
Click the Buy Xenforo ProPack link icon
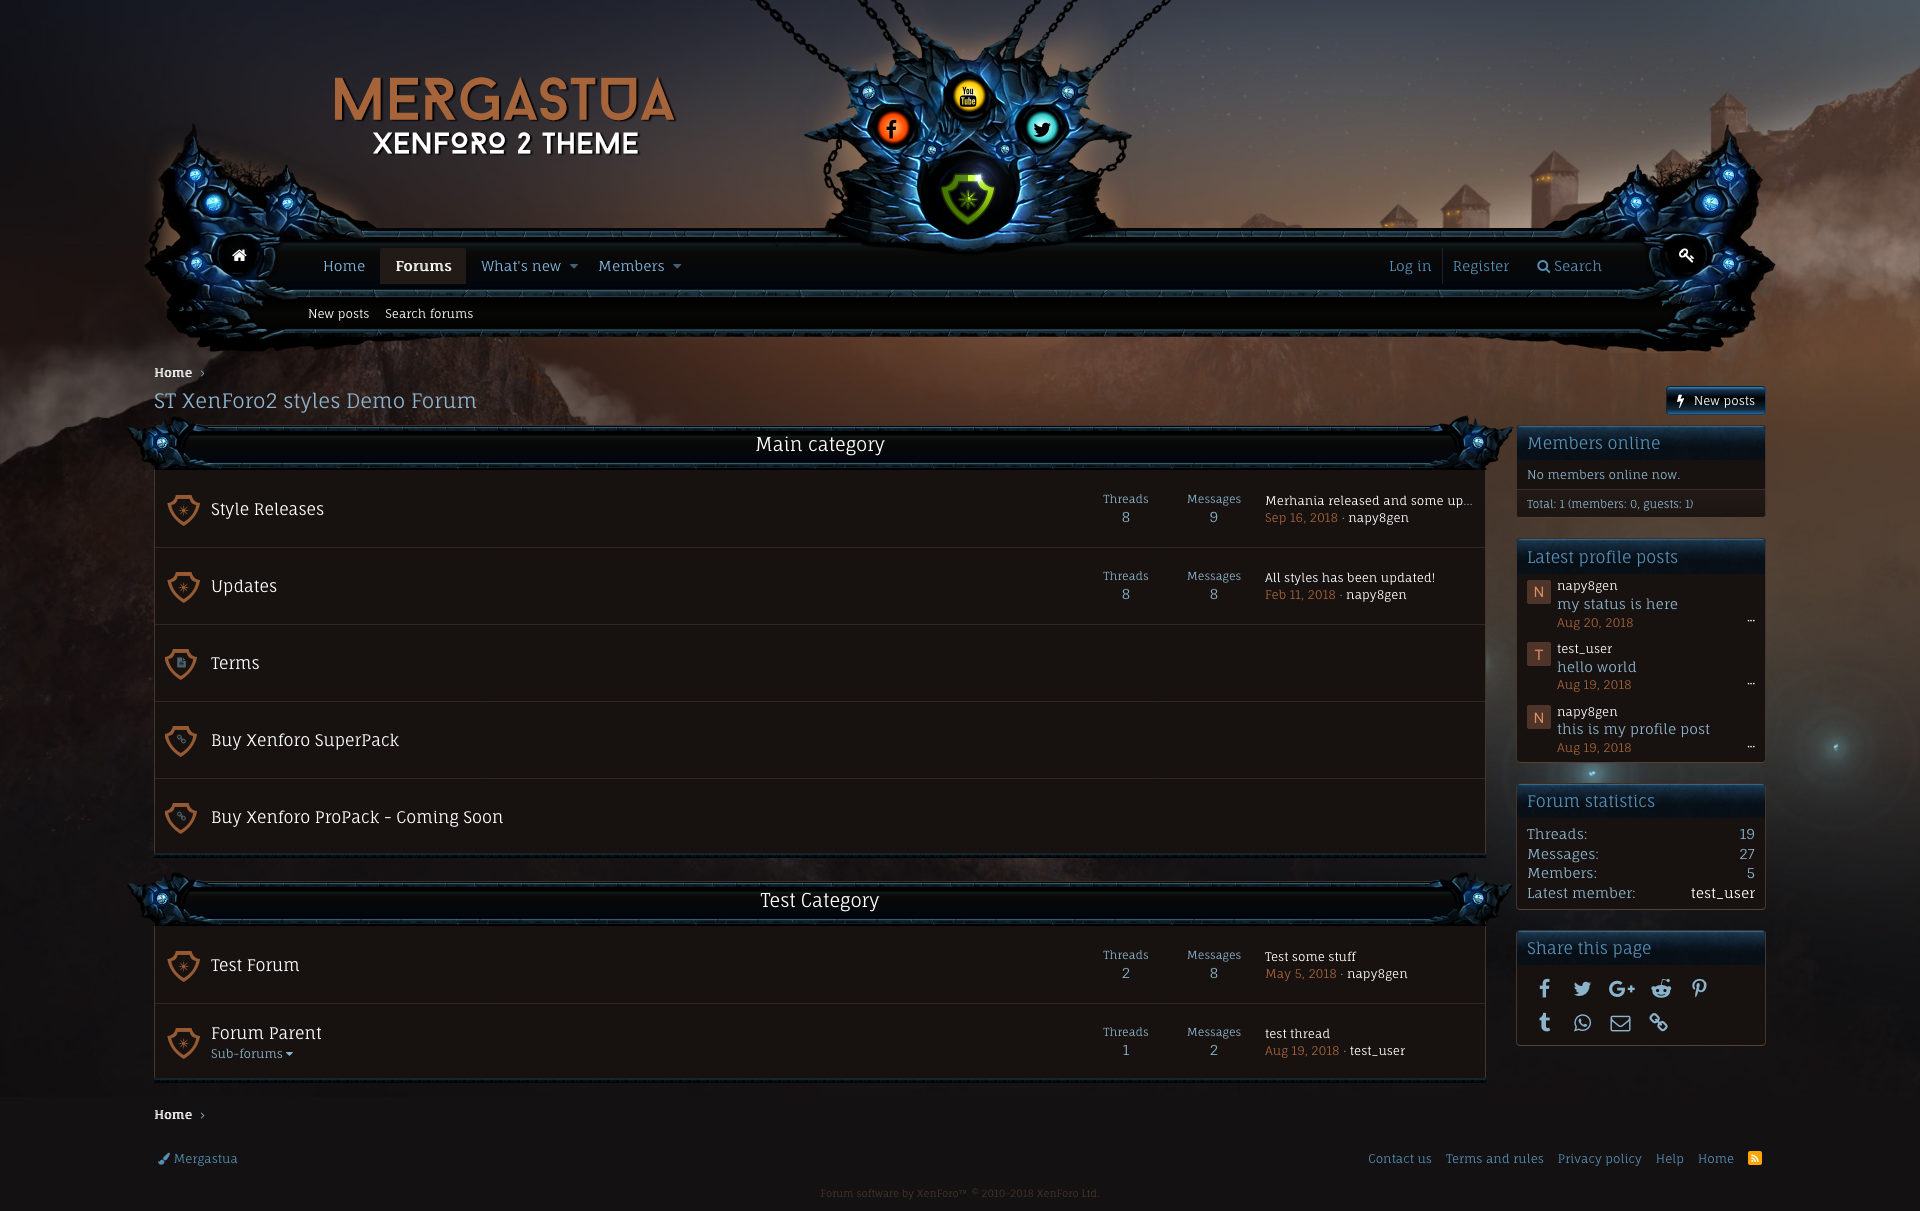[181, 817]
